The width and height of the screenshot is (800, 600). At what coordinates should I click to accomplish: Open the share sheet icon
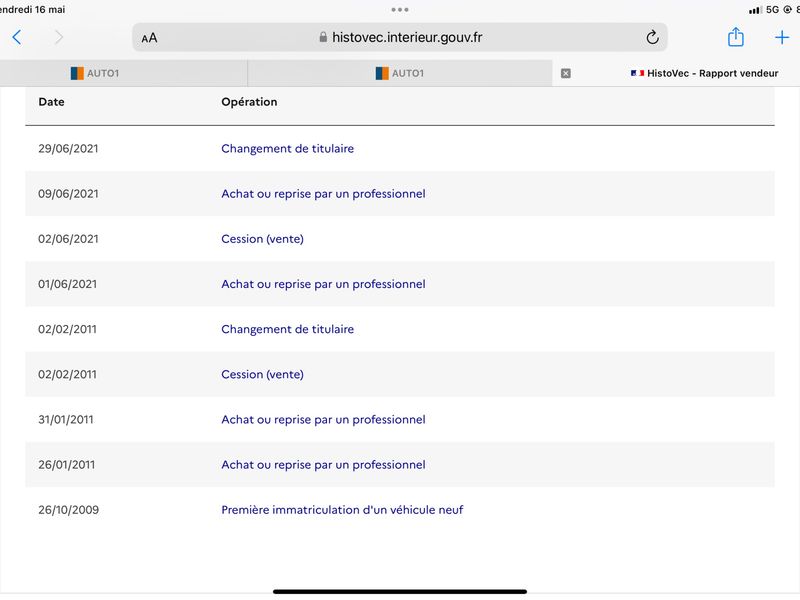coord(735,37)
